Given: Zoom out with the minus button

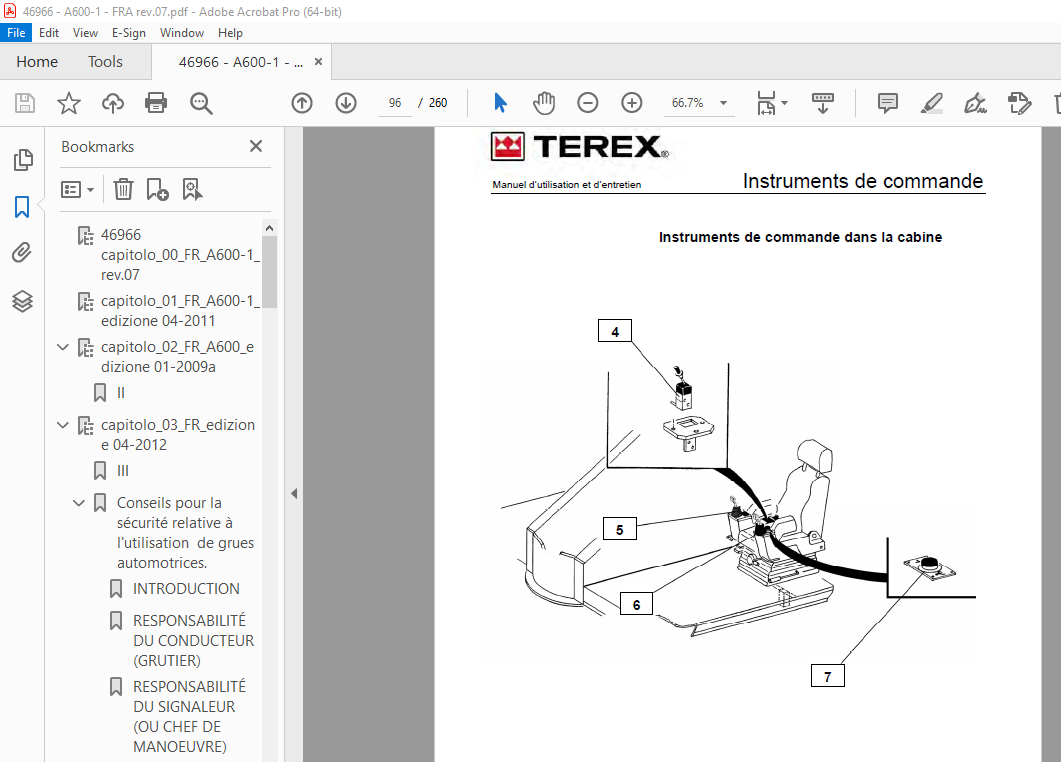Looking at the screenshot, I should click(x=587, y=103).
